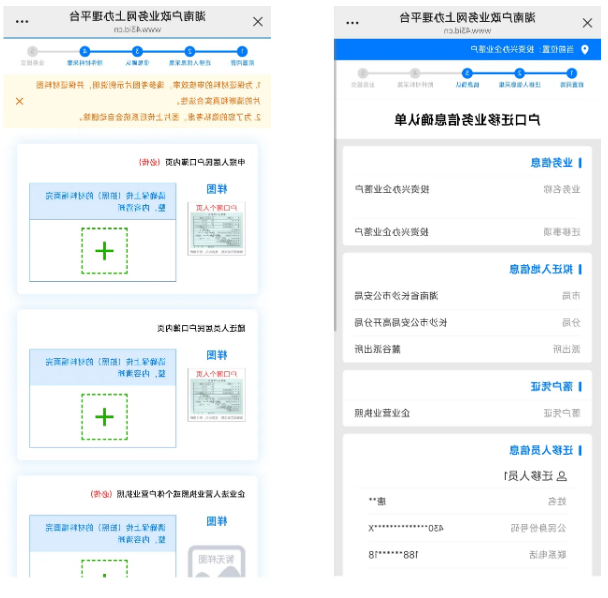Tap step 2 circle 迁移人信息采集 on the upload page
This screenshot has height=598, width=608.
click(190, 51)
